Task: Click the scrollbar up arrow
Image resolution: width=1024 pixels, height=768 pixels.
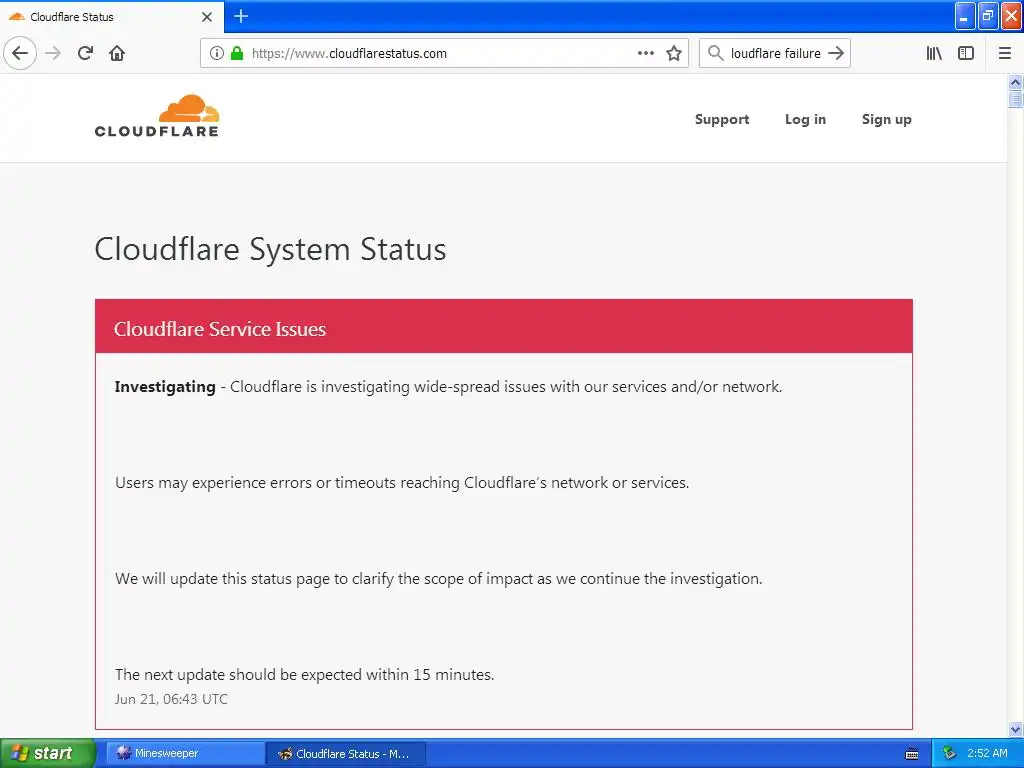Action: point(1015,82)
